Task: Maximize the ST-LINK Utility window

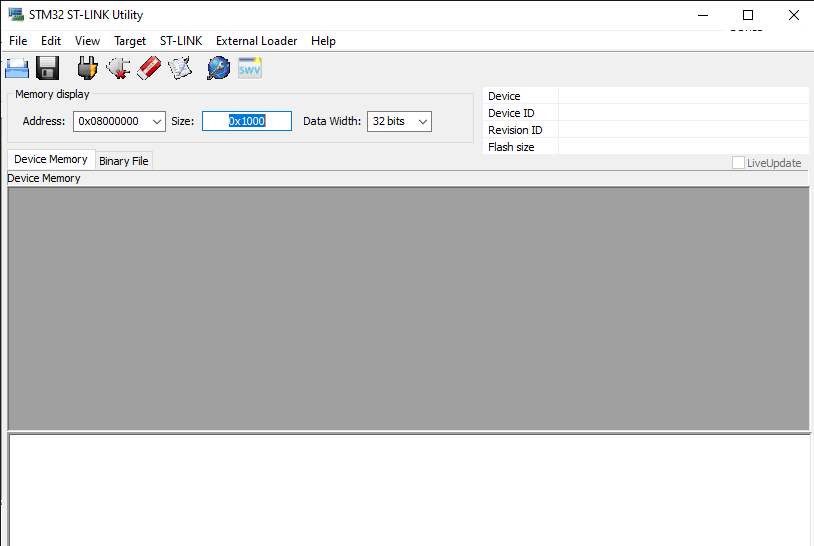Action: click(x=748, y=15)
